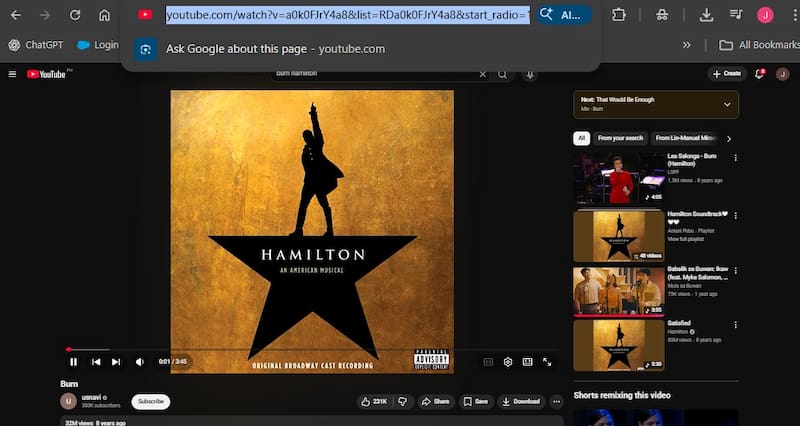The image size is (800, 426).
Task: Click the Create button
Action: 727,74
